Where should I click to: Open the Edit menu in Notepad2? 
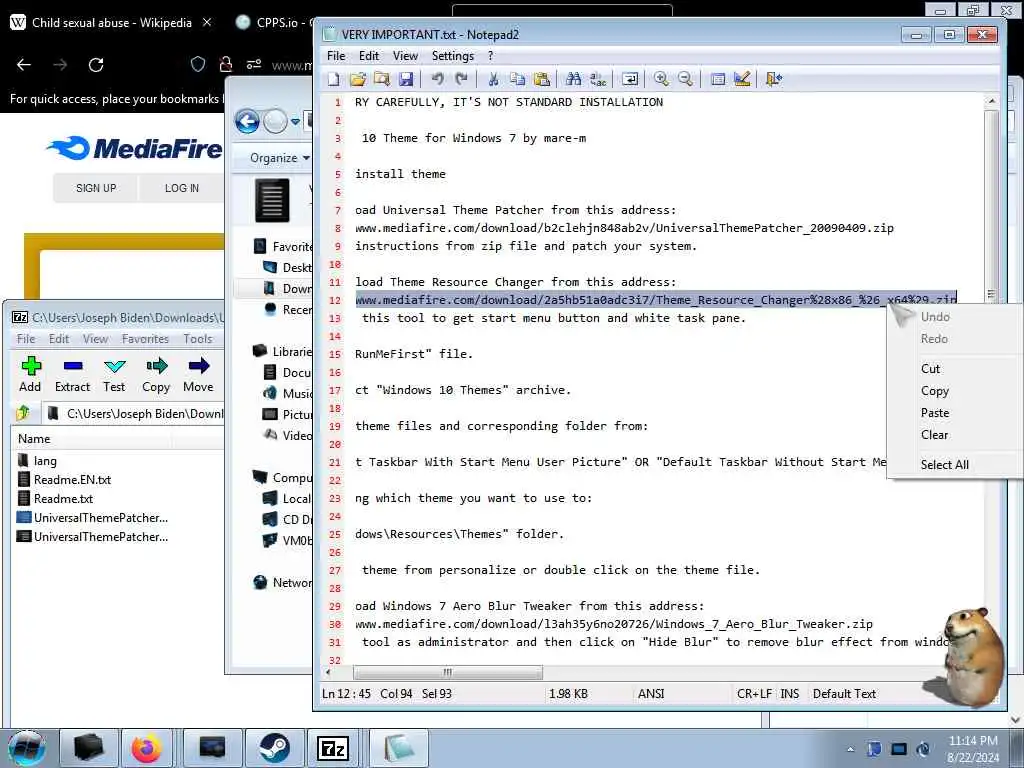click(369, 56)
